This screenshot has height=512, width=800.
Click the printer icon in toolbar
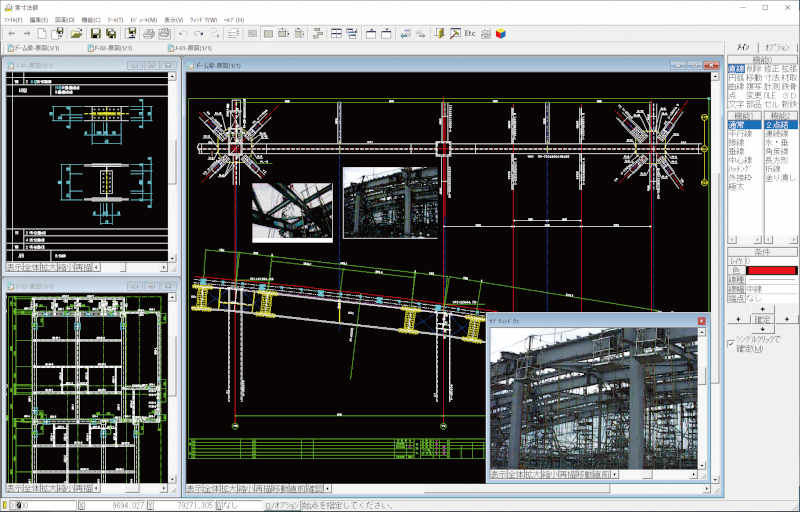tap(148, 34)
